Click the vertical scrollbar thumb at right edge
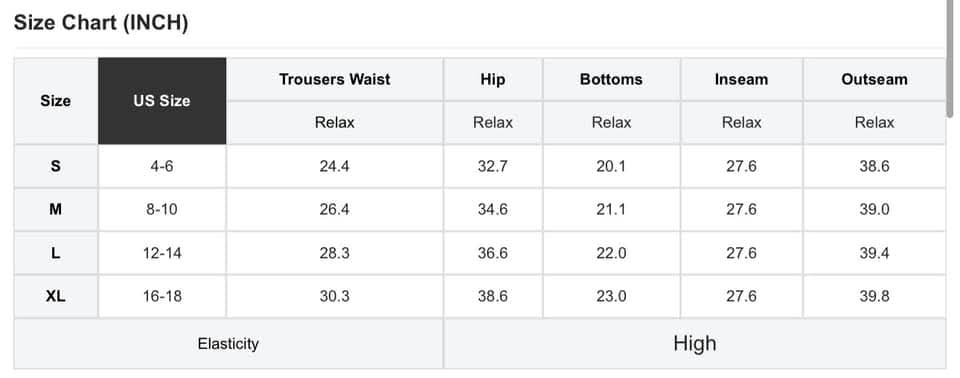The image size is (960, 378). tap(950, 58)
